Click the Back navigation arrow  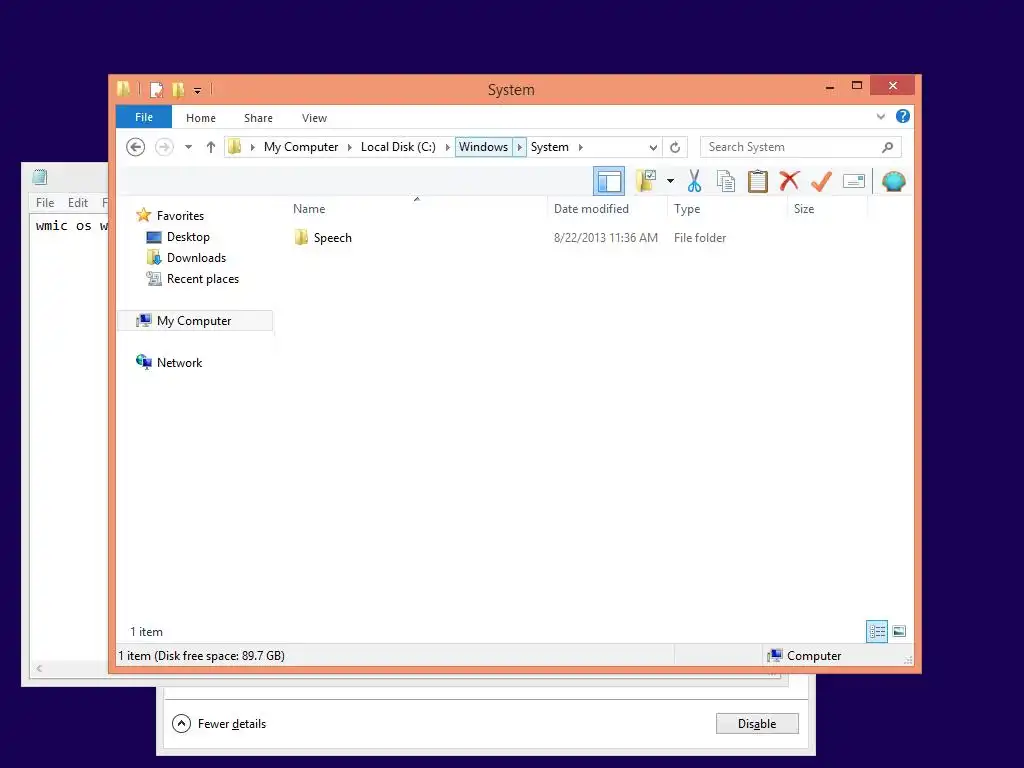[x=135, y=147]
